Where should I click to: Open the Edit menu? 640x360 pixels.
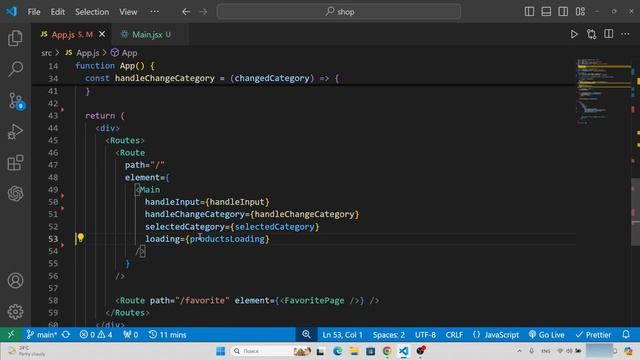(x=58, y=12)
